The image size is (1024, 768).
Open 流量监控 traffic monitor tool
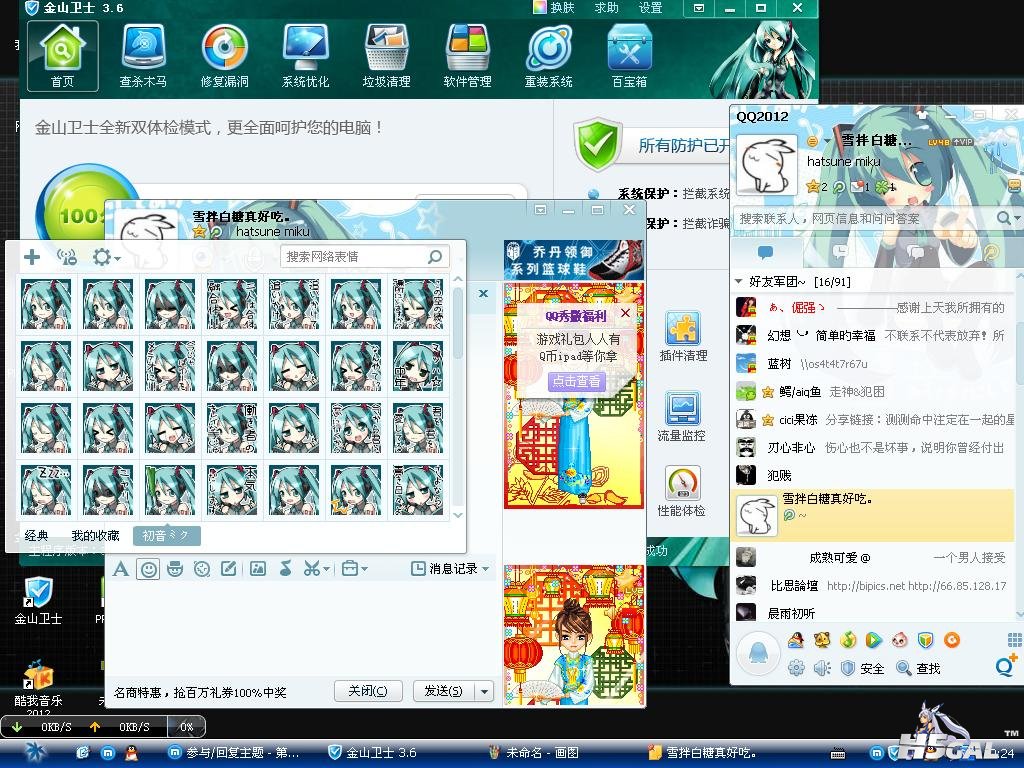(x=682, y=416)
